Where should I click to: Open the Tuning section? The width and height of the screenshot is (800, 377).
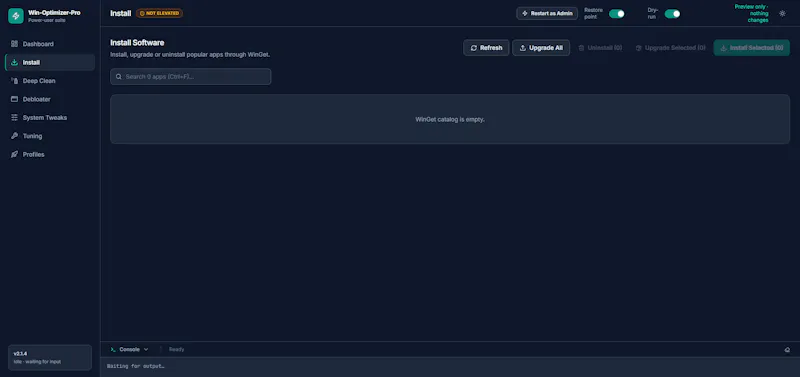pyautogui.click(x=50, y=136)
